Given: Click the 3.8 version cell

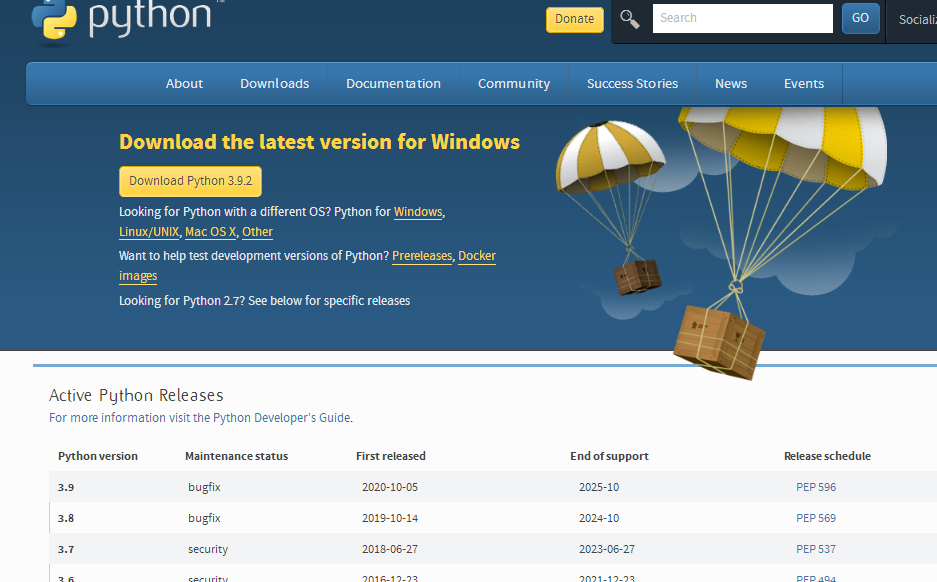Looking at the screenshot, I should [x=66, y=518].
